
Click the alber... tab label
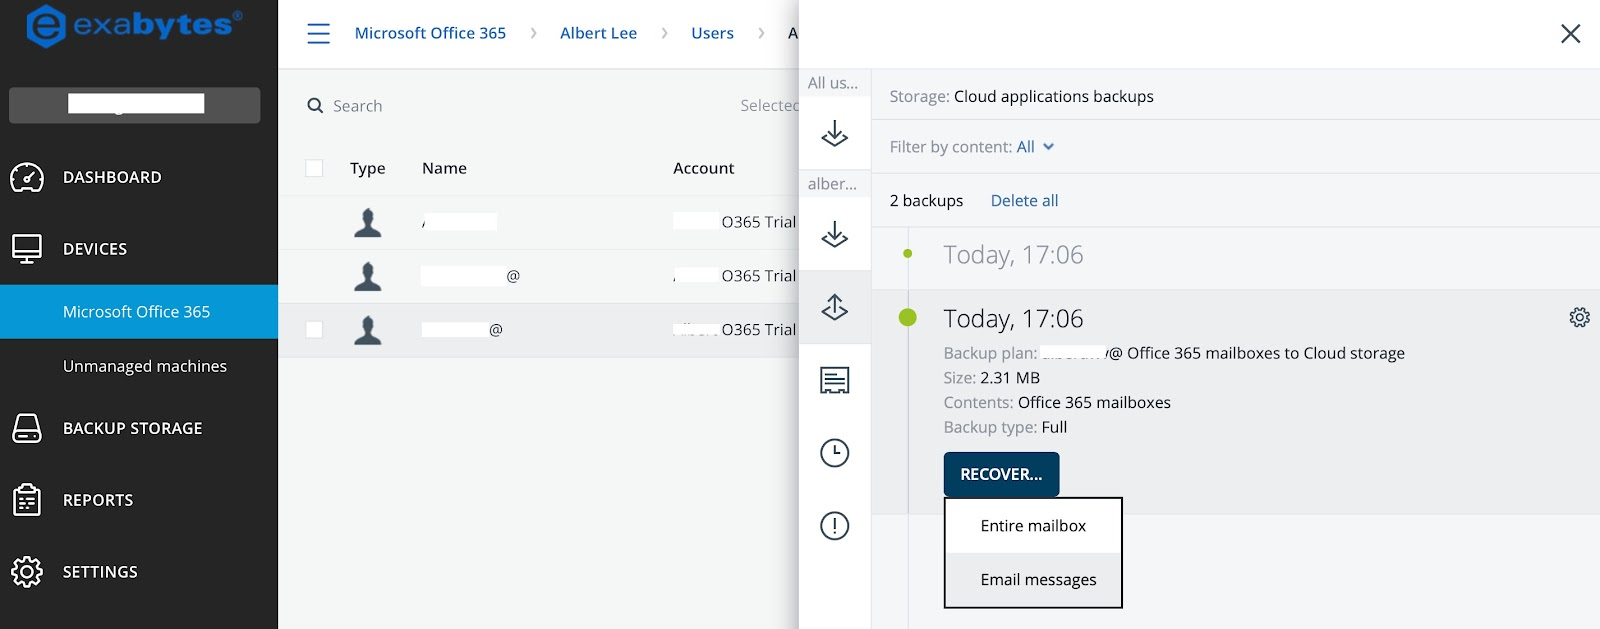point(833,184)
